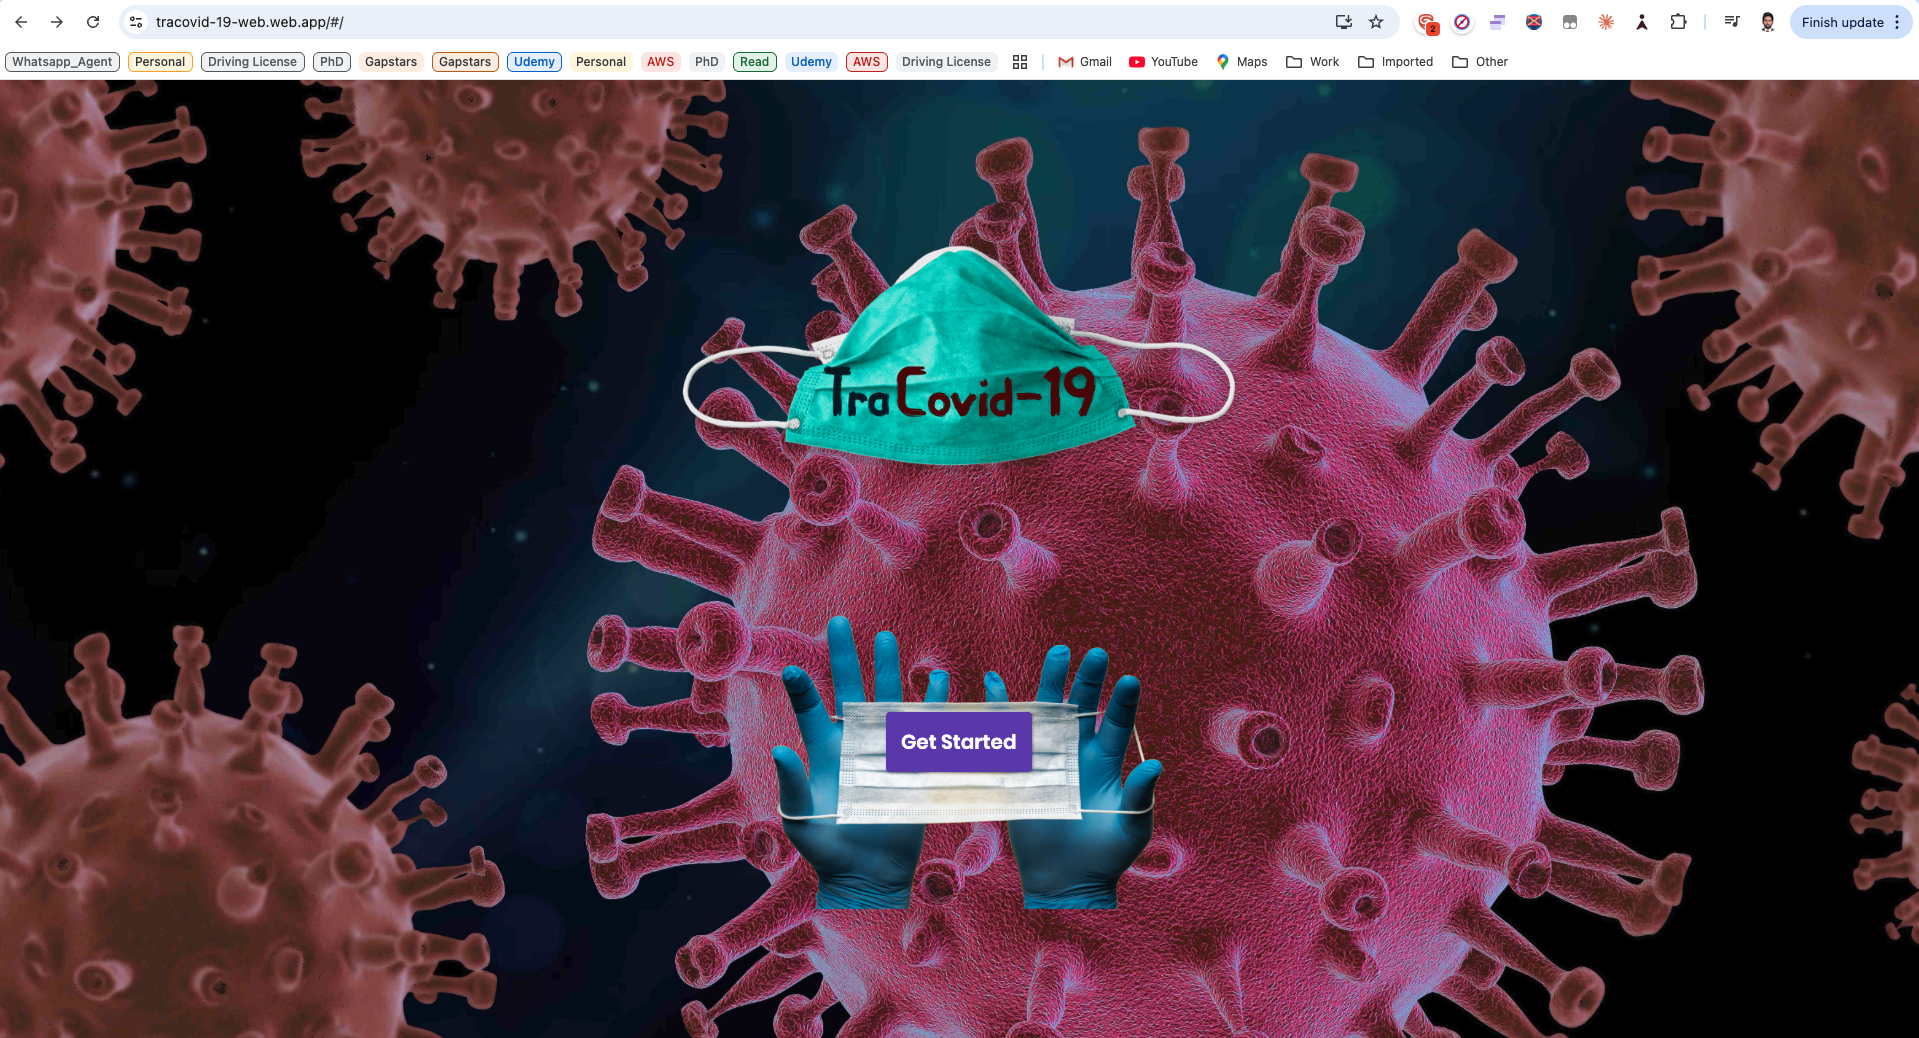The height and width of the screenshot is (1038, 1919).
Task: Reload the TraCovid-19 page
Action: point(93,22)
